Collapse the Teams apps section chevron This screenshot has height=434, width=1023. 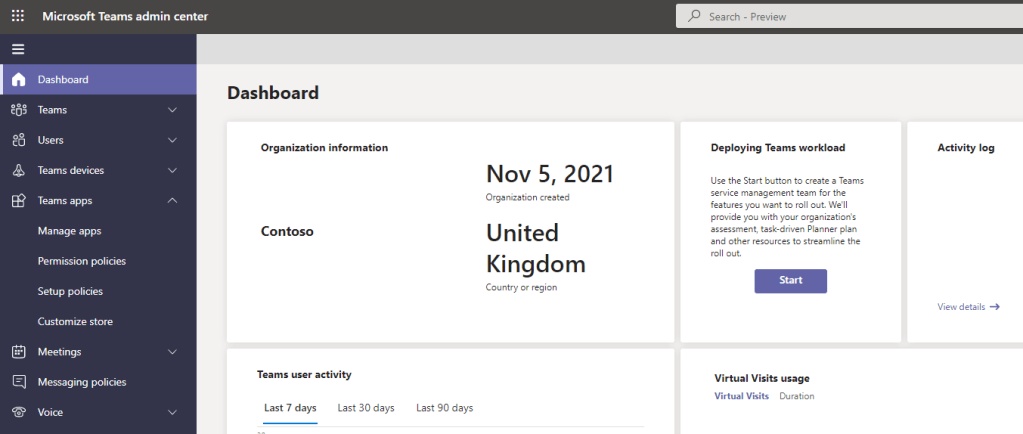tap(172, 201)
